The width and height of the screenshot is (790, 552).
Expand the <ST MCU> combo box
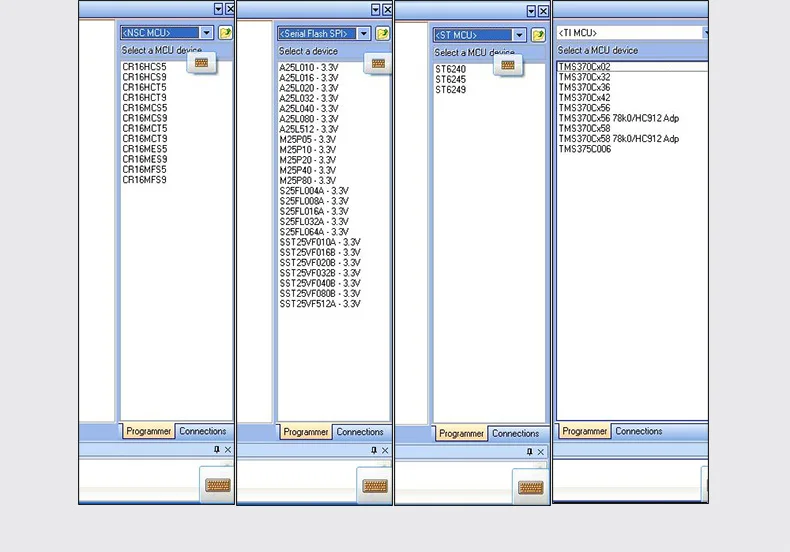519,35
